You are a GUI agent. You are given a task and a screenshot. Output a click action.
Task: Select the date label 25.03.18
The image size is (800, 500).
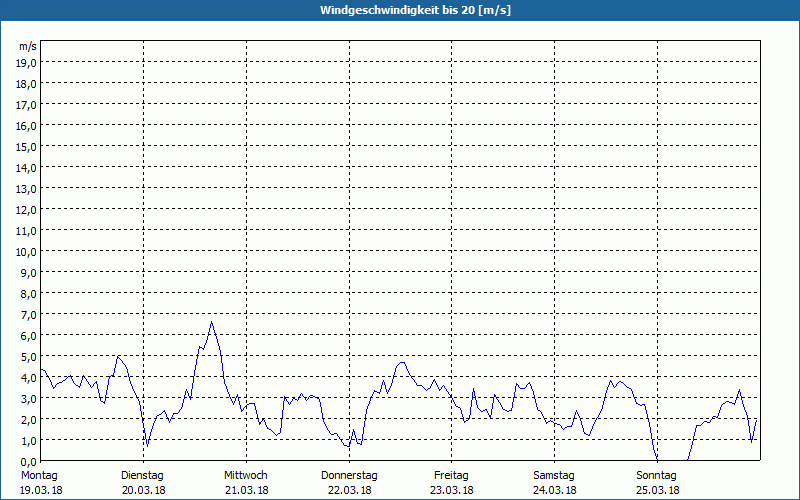click(657, 490)
